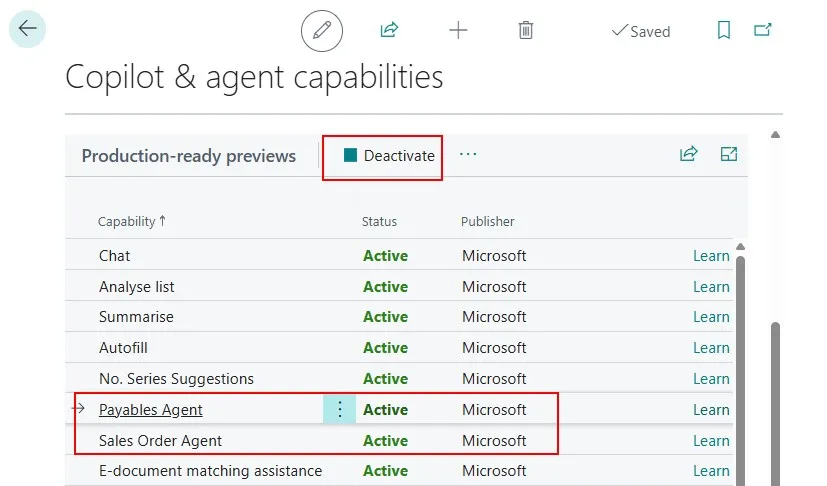Screen dimensions: 827x486
Task: Open the three-dots more options menu
Action: click(x=468, y=154)
